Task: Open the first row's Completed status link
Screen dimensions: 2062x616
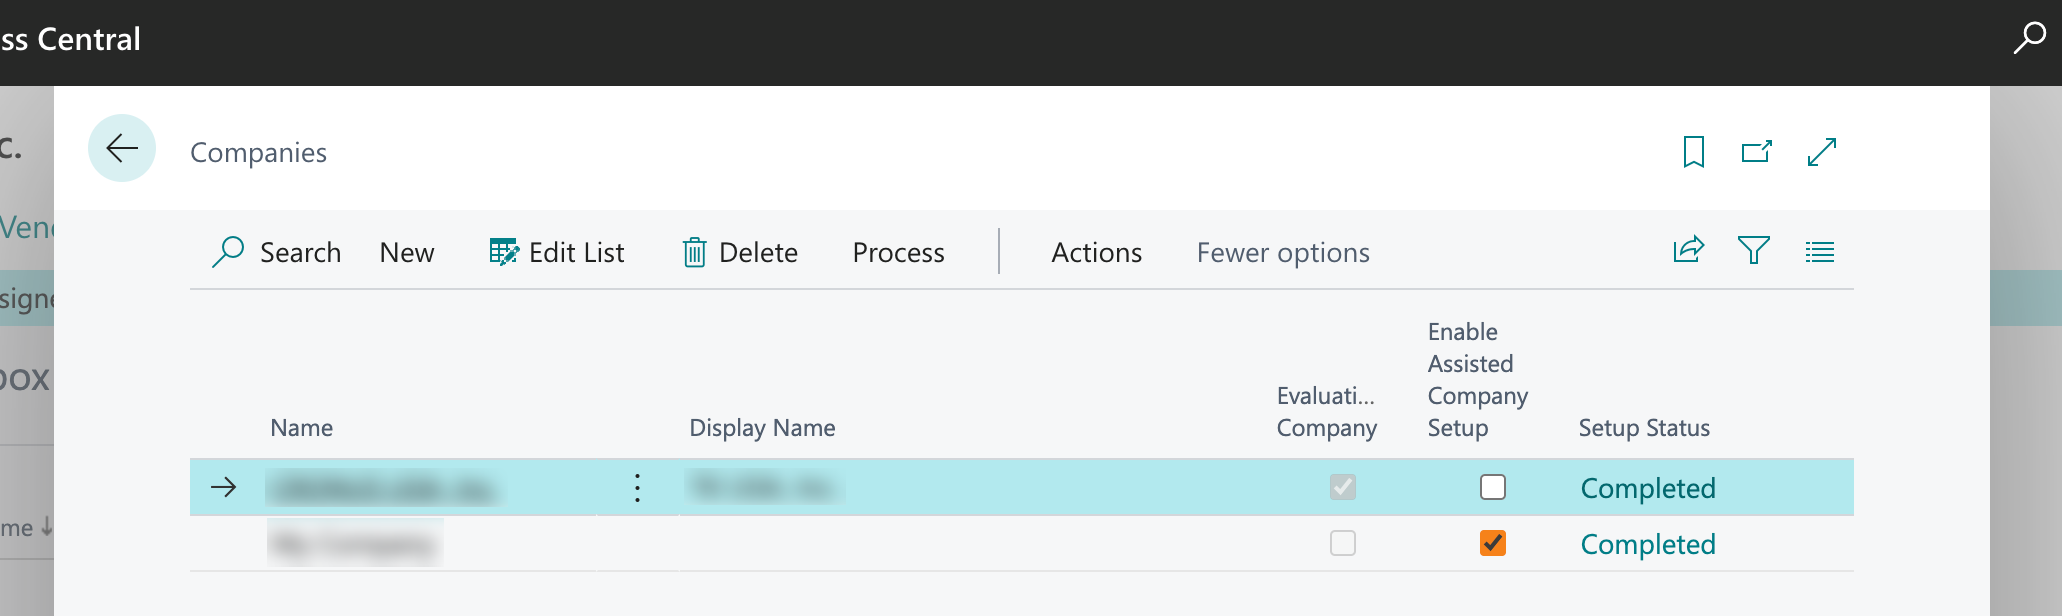Action: click(x=1647, y=488)
